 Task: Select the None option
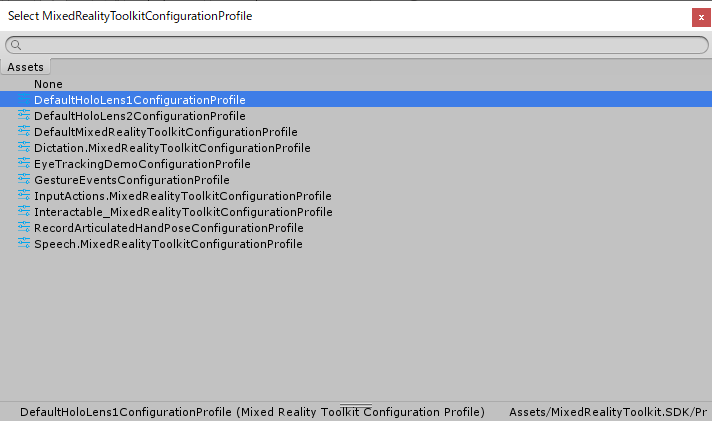tap(48, 84)
